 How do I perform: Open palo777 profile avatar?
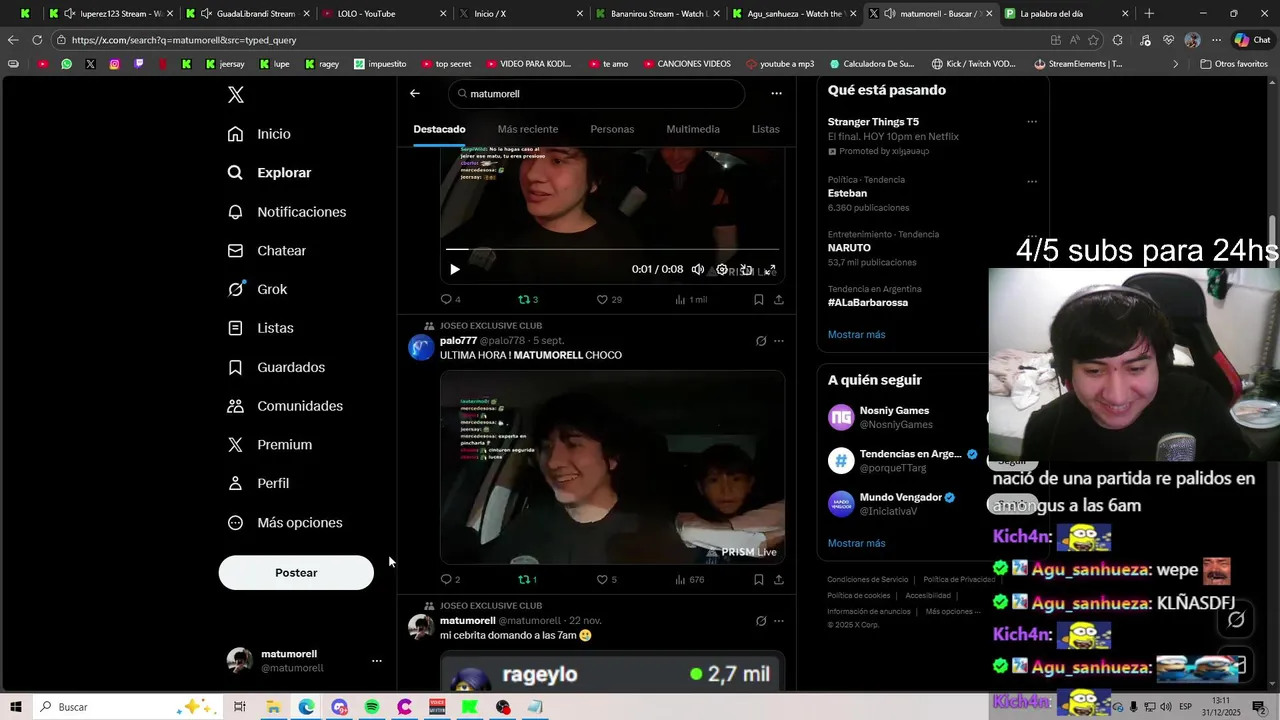pyautogui.click(x=421, y=347)
